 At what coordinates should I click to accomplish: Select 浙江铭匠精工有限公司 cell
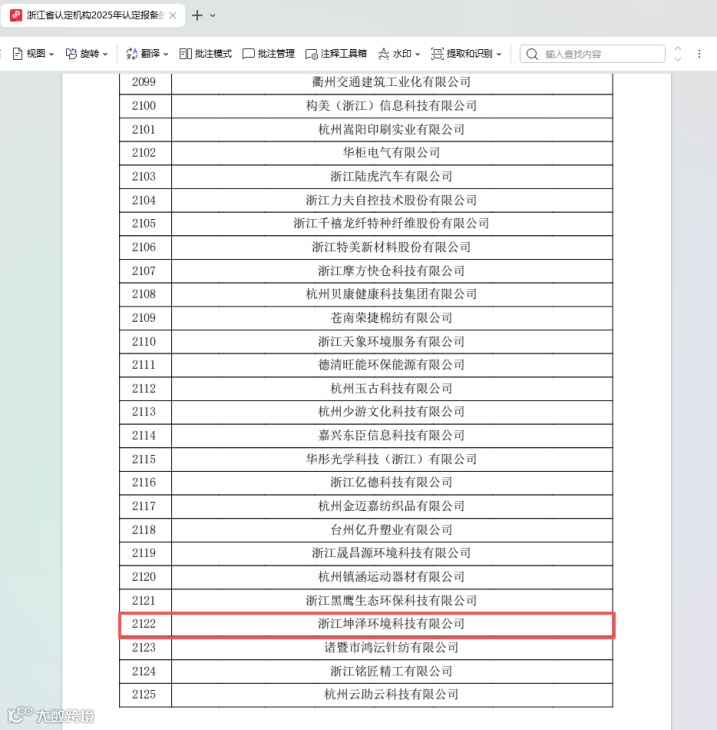click(392, 672)
